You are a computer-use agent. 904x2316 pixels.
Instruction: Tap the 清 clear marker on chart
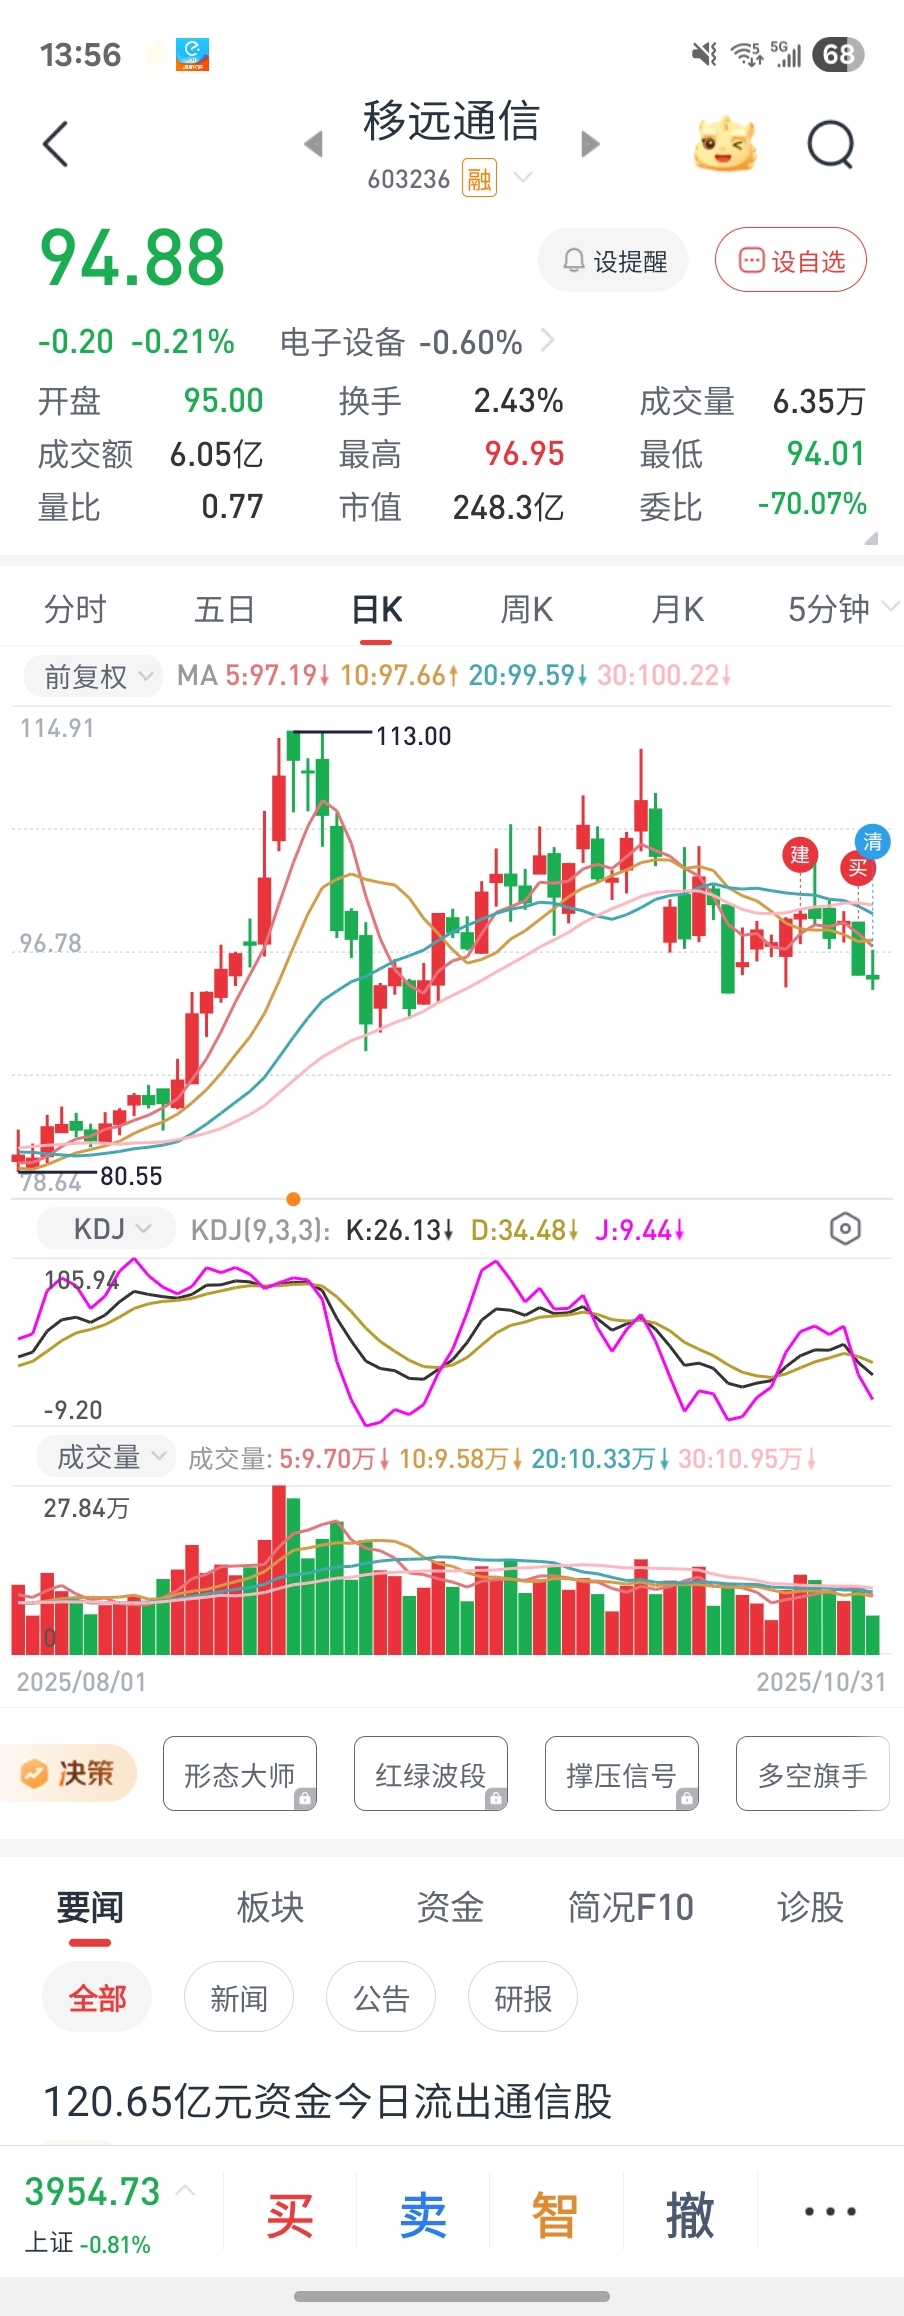coord(873,841)
